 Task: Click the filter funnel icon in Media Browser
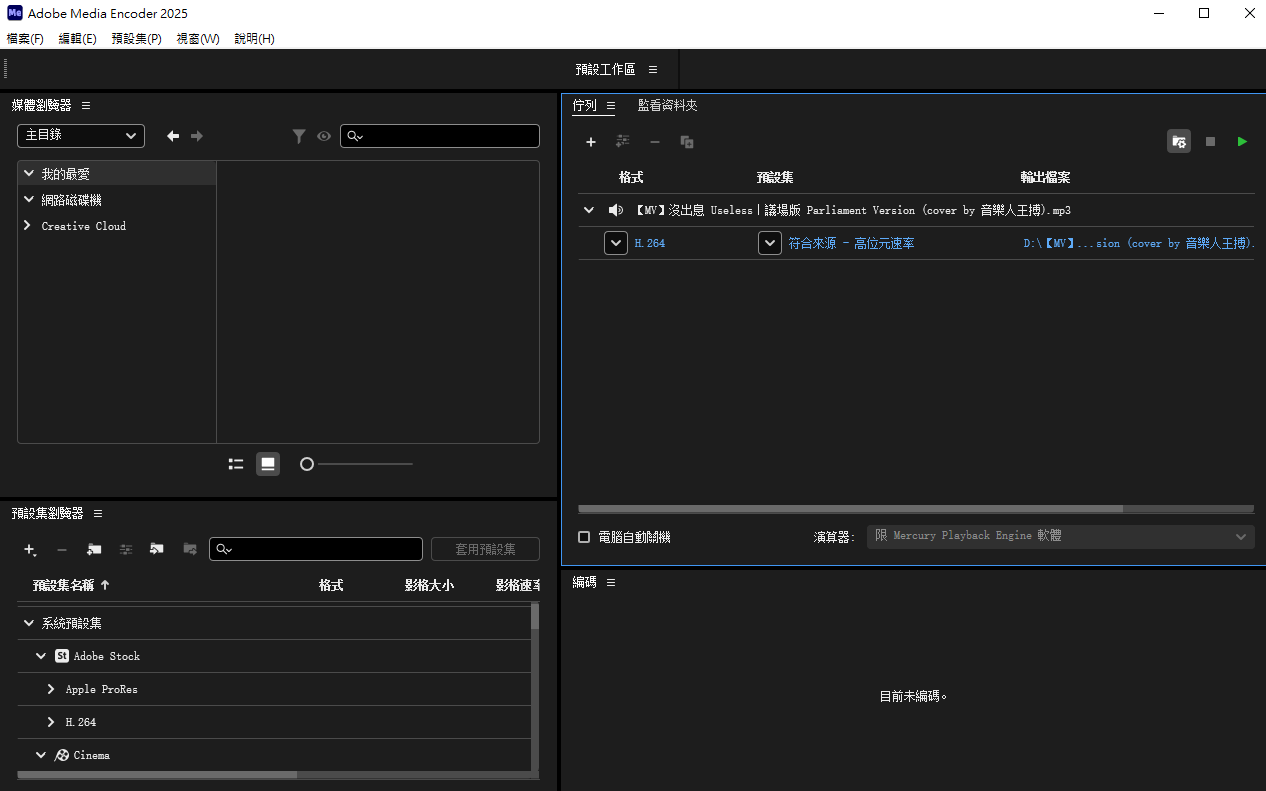point(299,136)
